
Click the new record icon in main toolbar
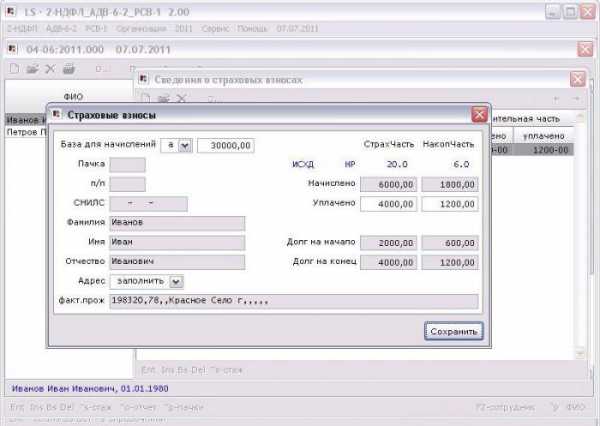pyautogui.click(x=16, y=70)
